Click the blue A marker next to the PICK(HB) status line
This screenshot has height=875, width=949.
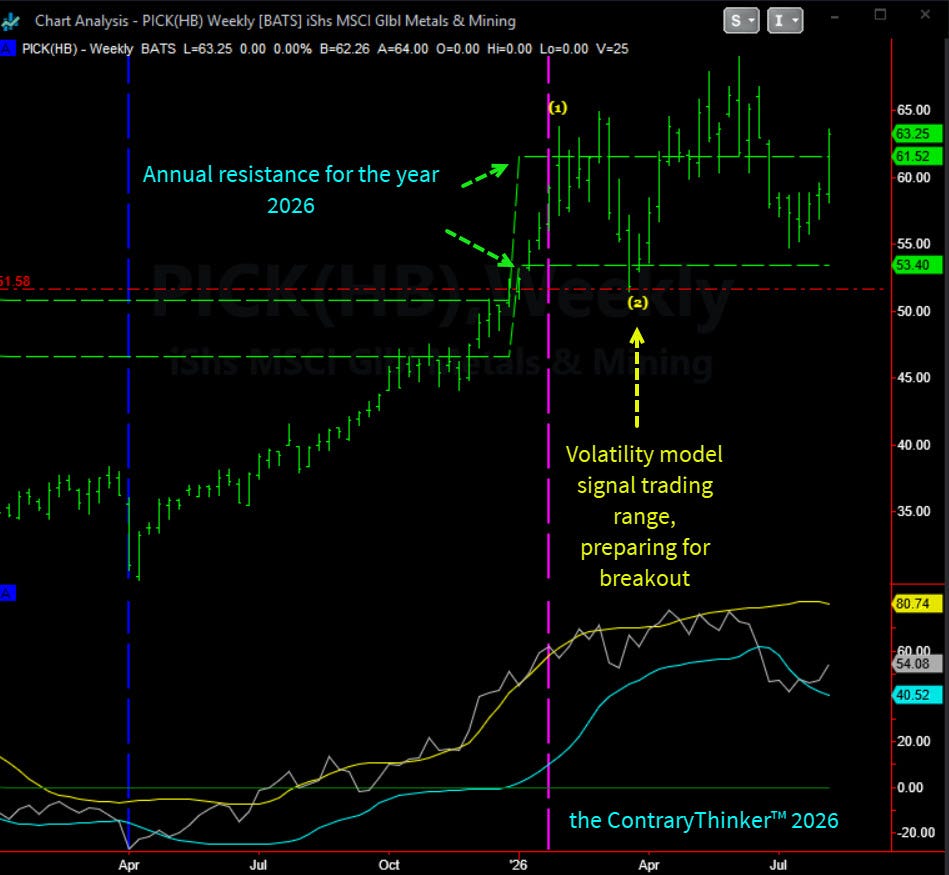coord(7,48)
